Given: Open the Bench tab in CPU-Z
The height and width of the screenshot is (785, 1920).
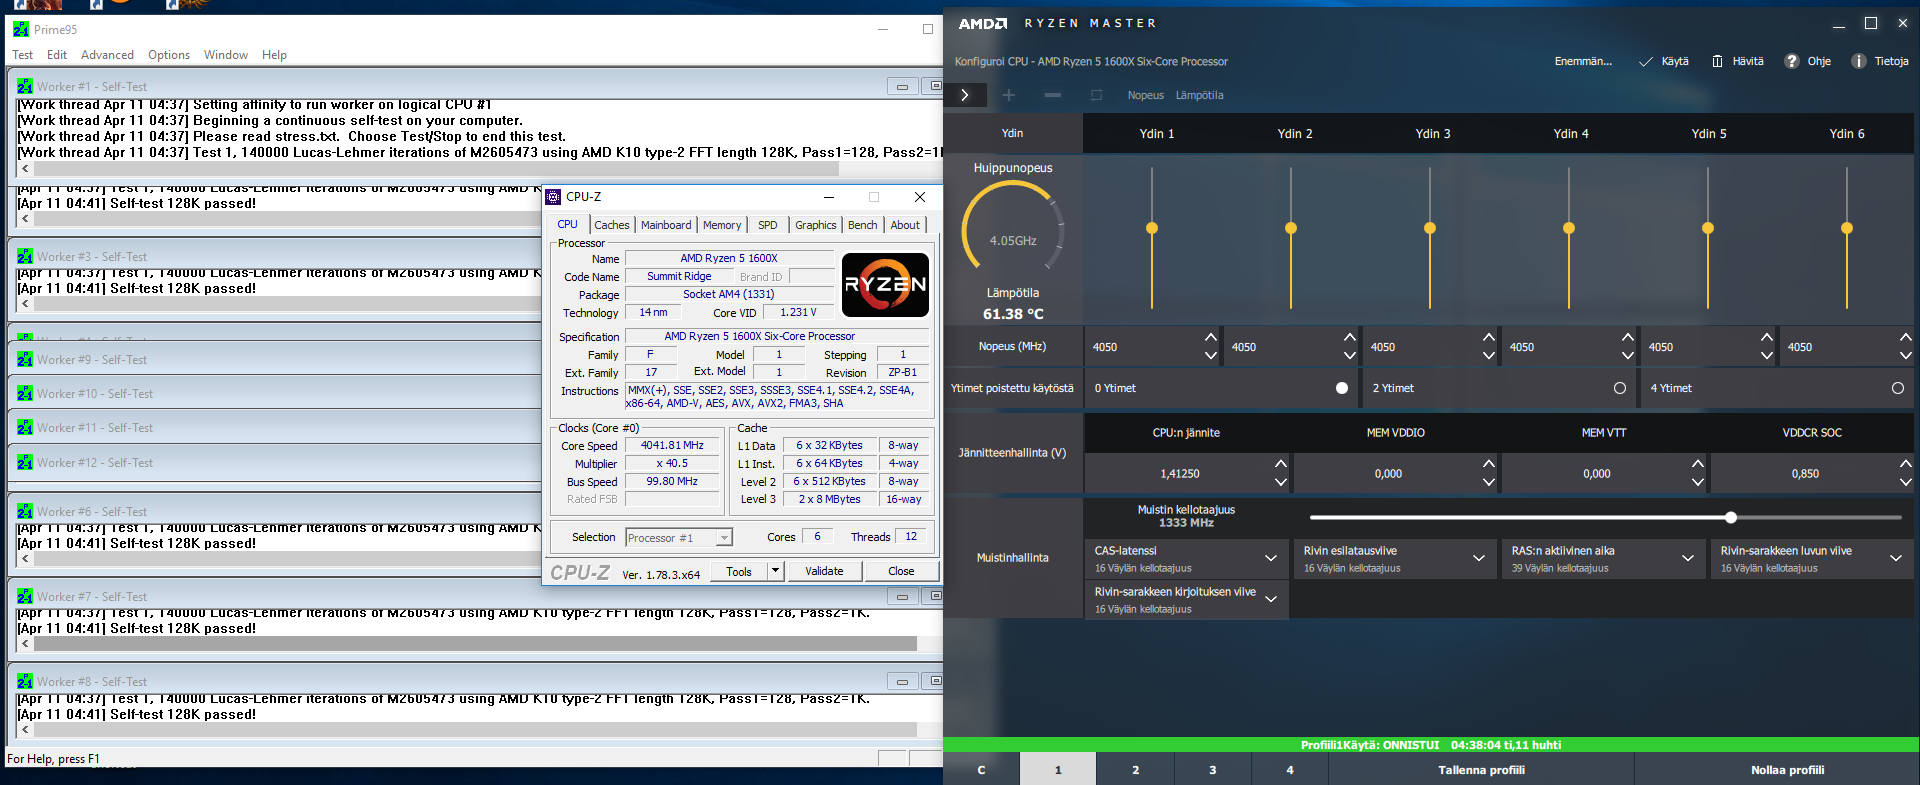Looking at the screenshot, I should pyautogui.click(x=863, y=225).
